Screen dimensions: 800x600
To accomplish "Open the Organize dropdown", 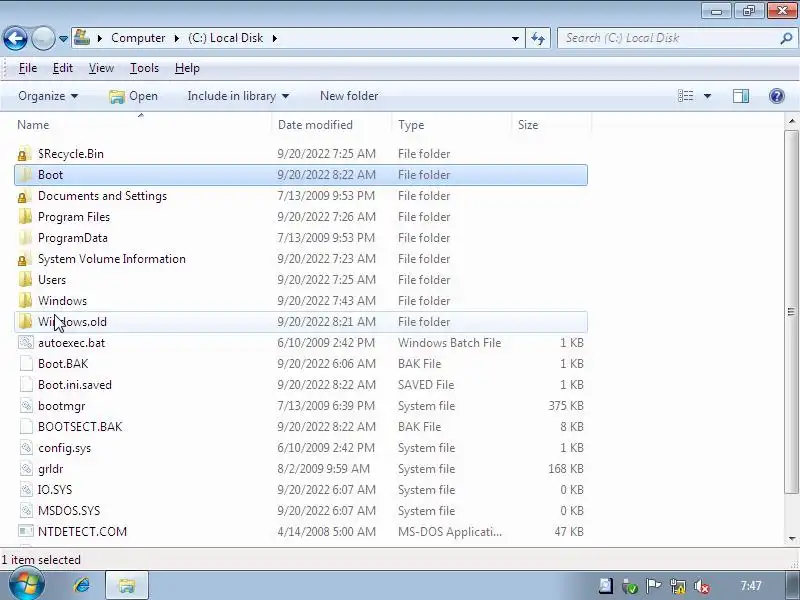I will (x=48, y=96).
